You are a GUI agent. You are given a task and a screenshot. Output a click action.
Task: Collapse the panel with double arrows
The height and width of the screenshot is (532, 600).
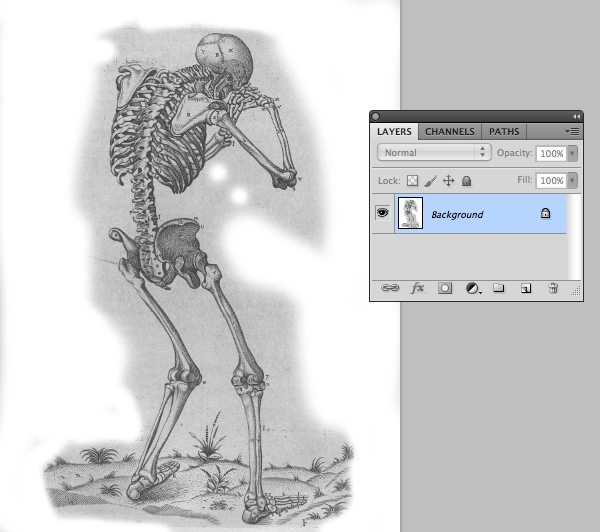pos(576,116)
